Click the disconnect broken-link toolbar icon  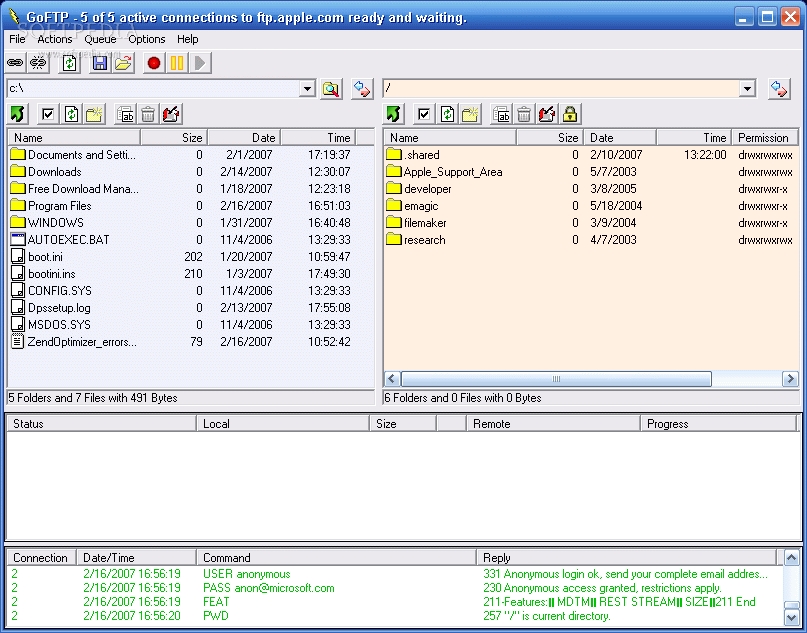[x=38, y=63]
